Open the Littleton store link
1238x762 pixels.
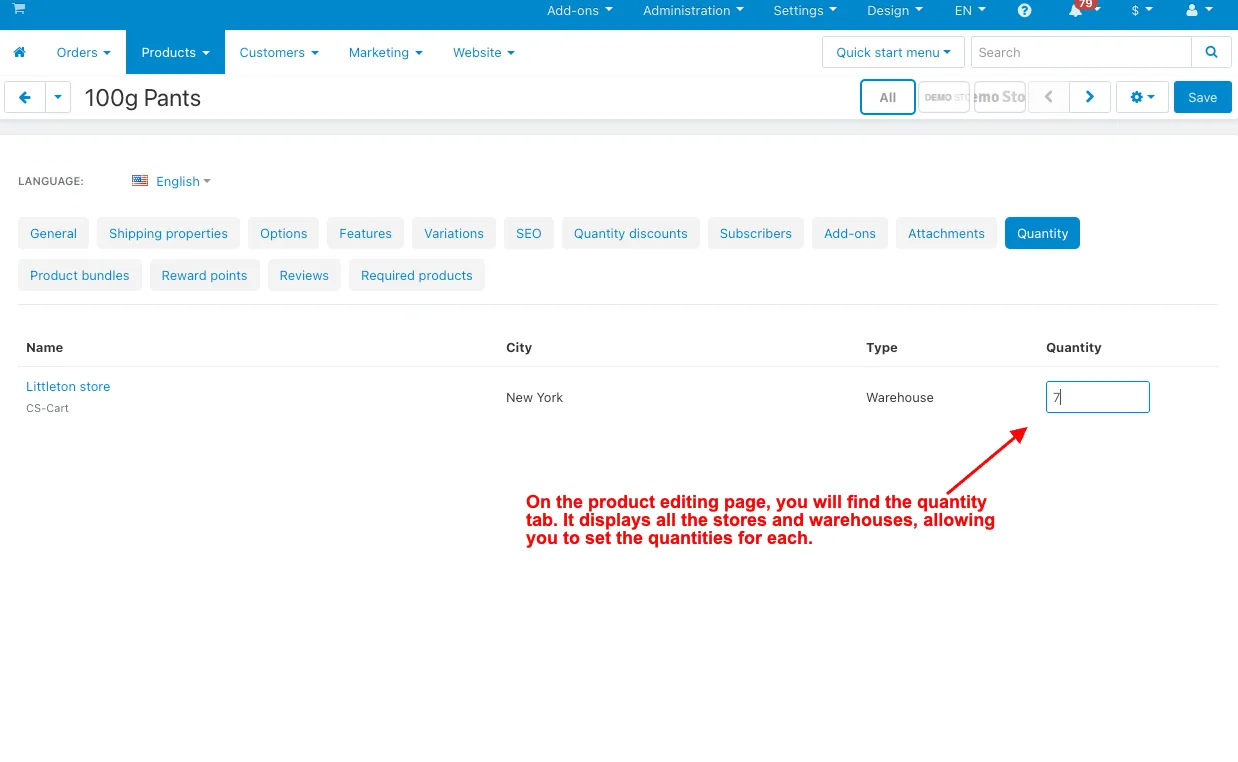68,386
